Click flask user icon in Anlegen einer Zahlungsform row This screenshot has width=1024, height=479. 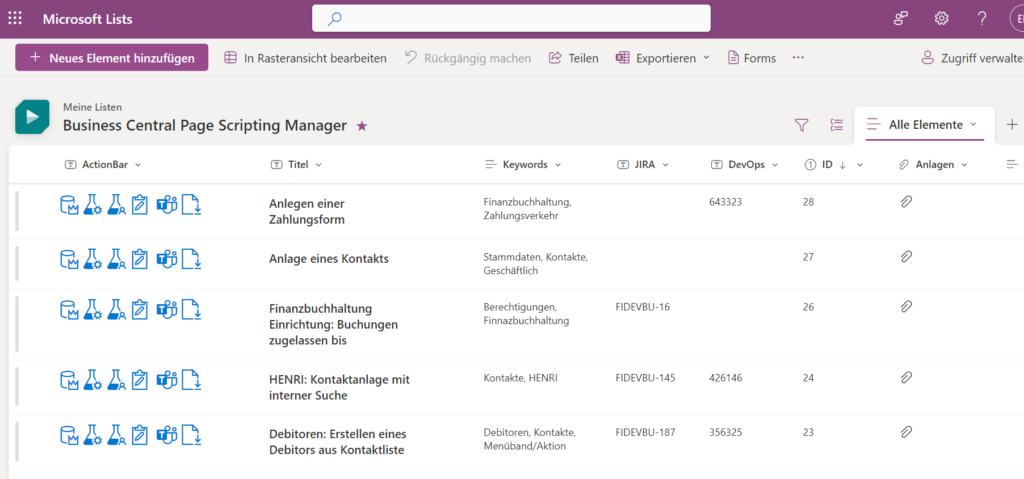click(x=117, y=205)
